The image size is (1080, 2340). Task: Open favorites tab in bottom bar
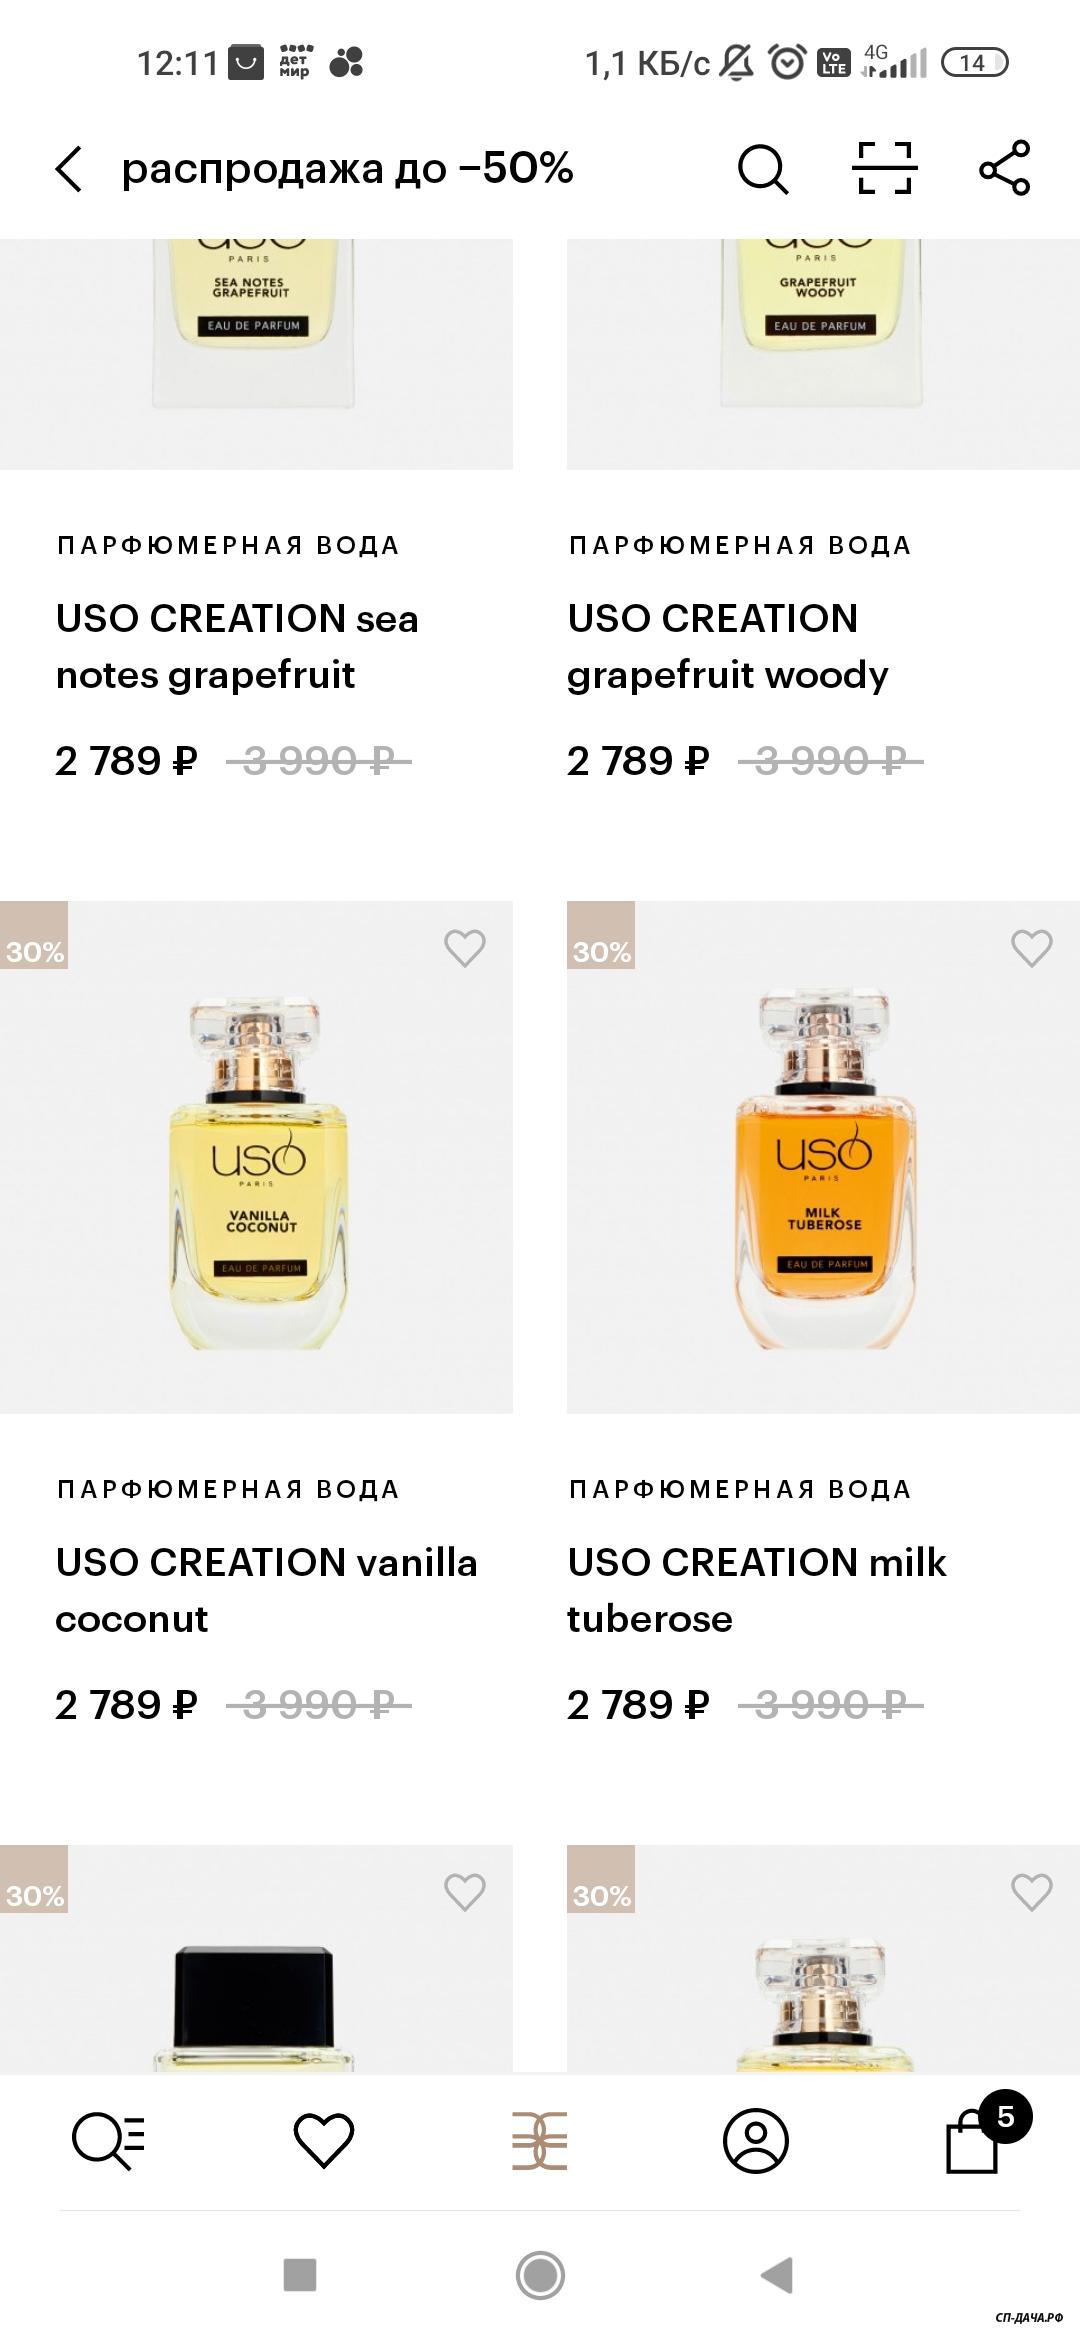tap(324, 2140)
